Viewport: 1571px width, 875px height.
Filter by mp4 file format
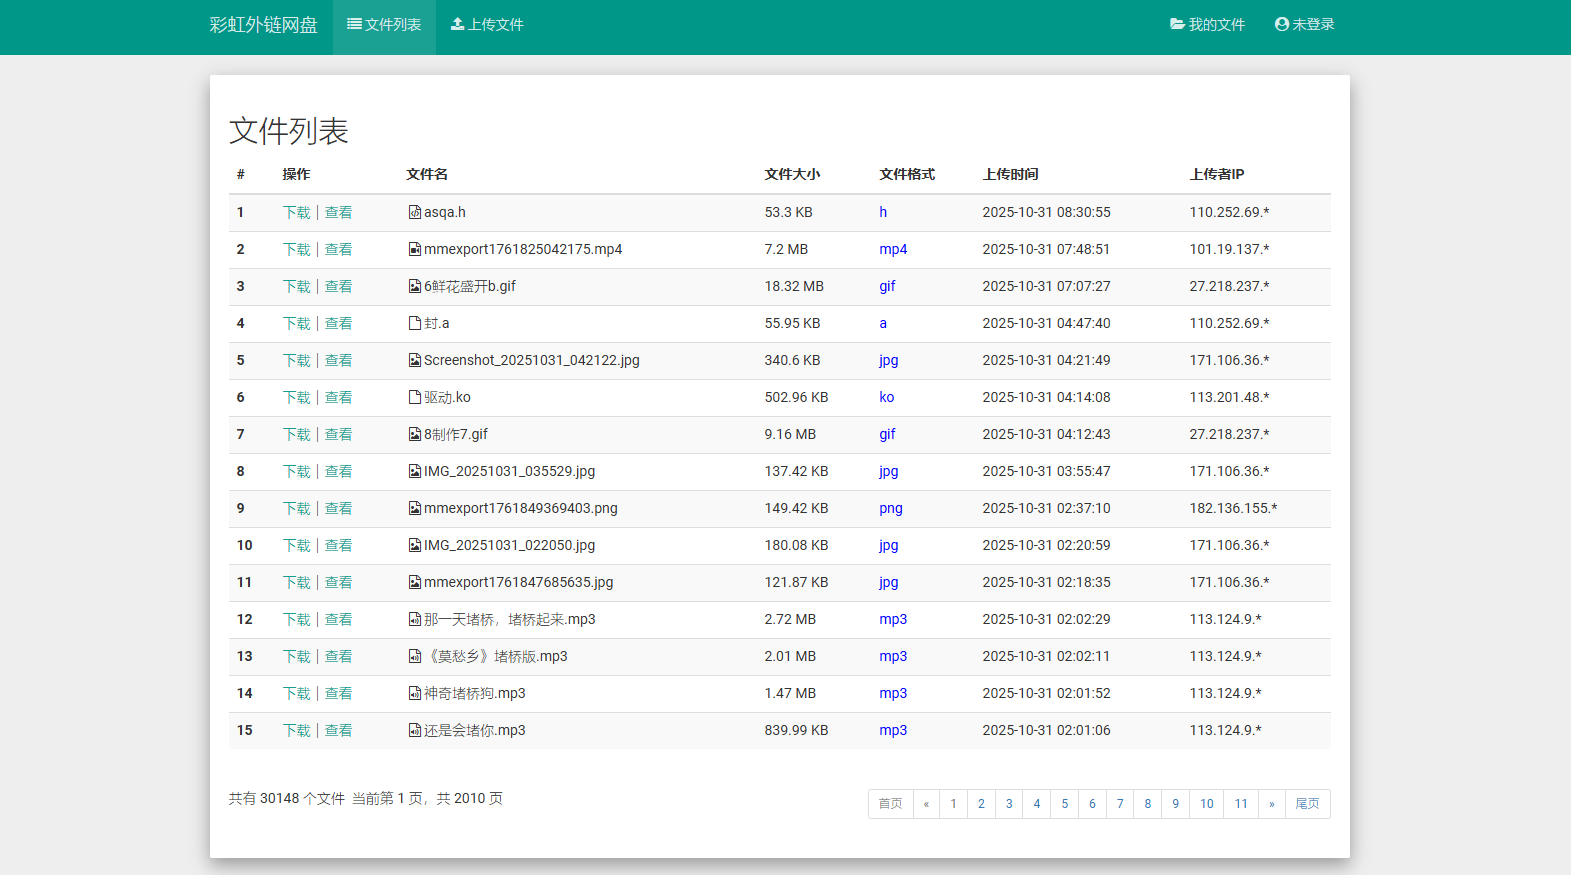893,249
